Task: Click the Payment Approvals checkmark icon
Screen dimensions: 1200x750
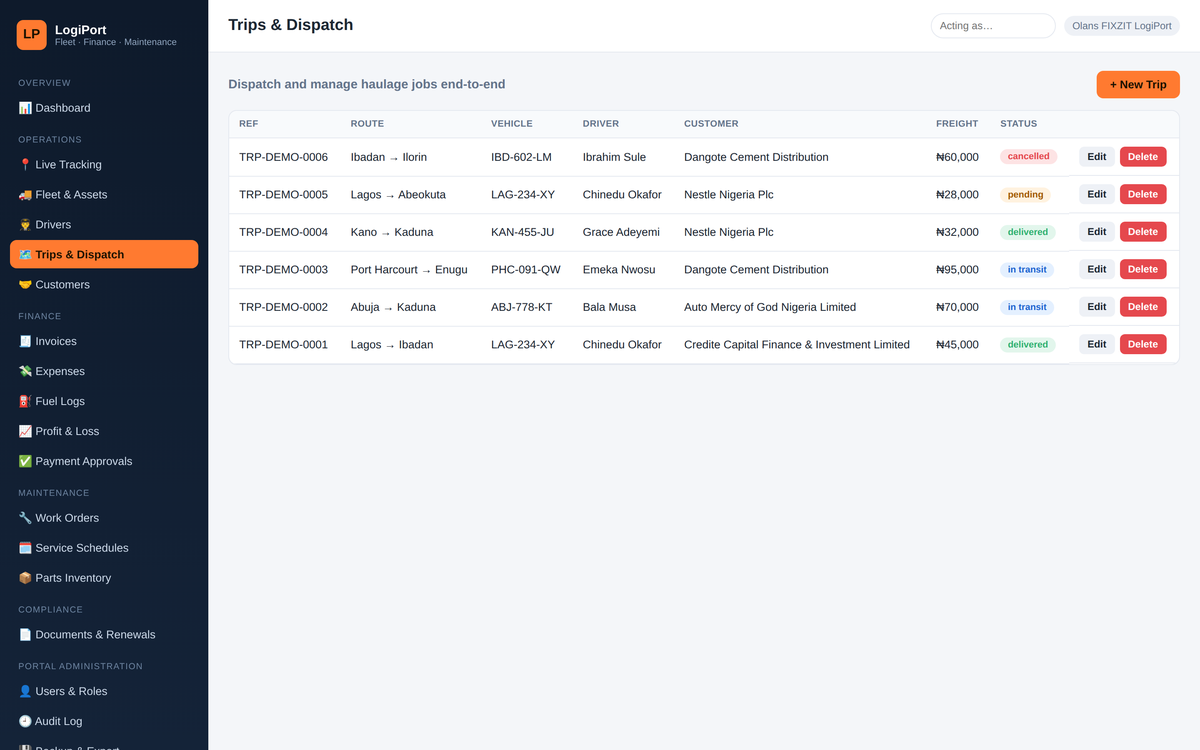Action: point(25,462)
